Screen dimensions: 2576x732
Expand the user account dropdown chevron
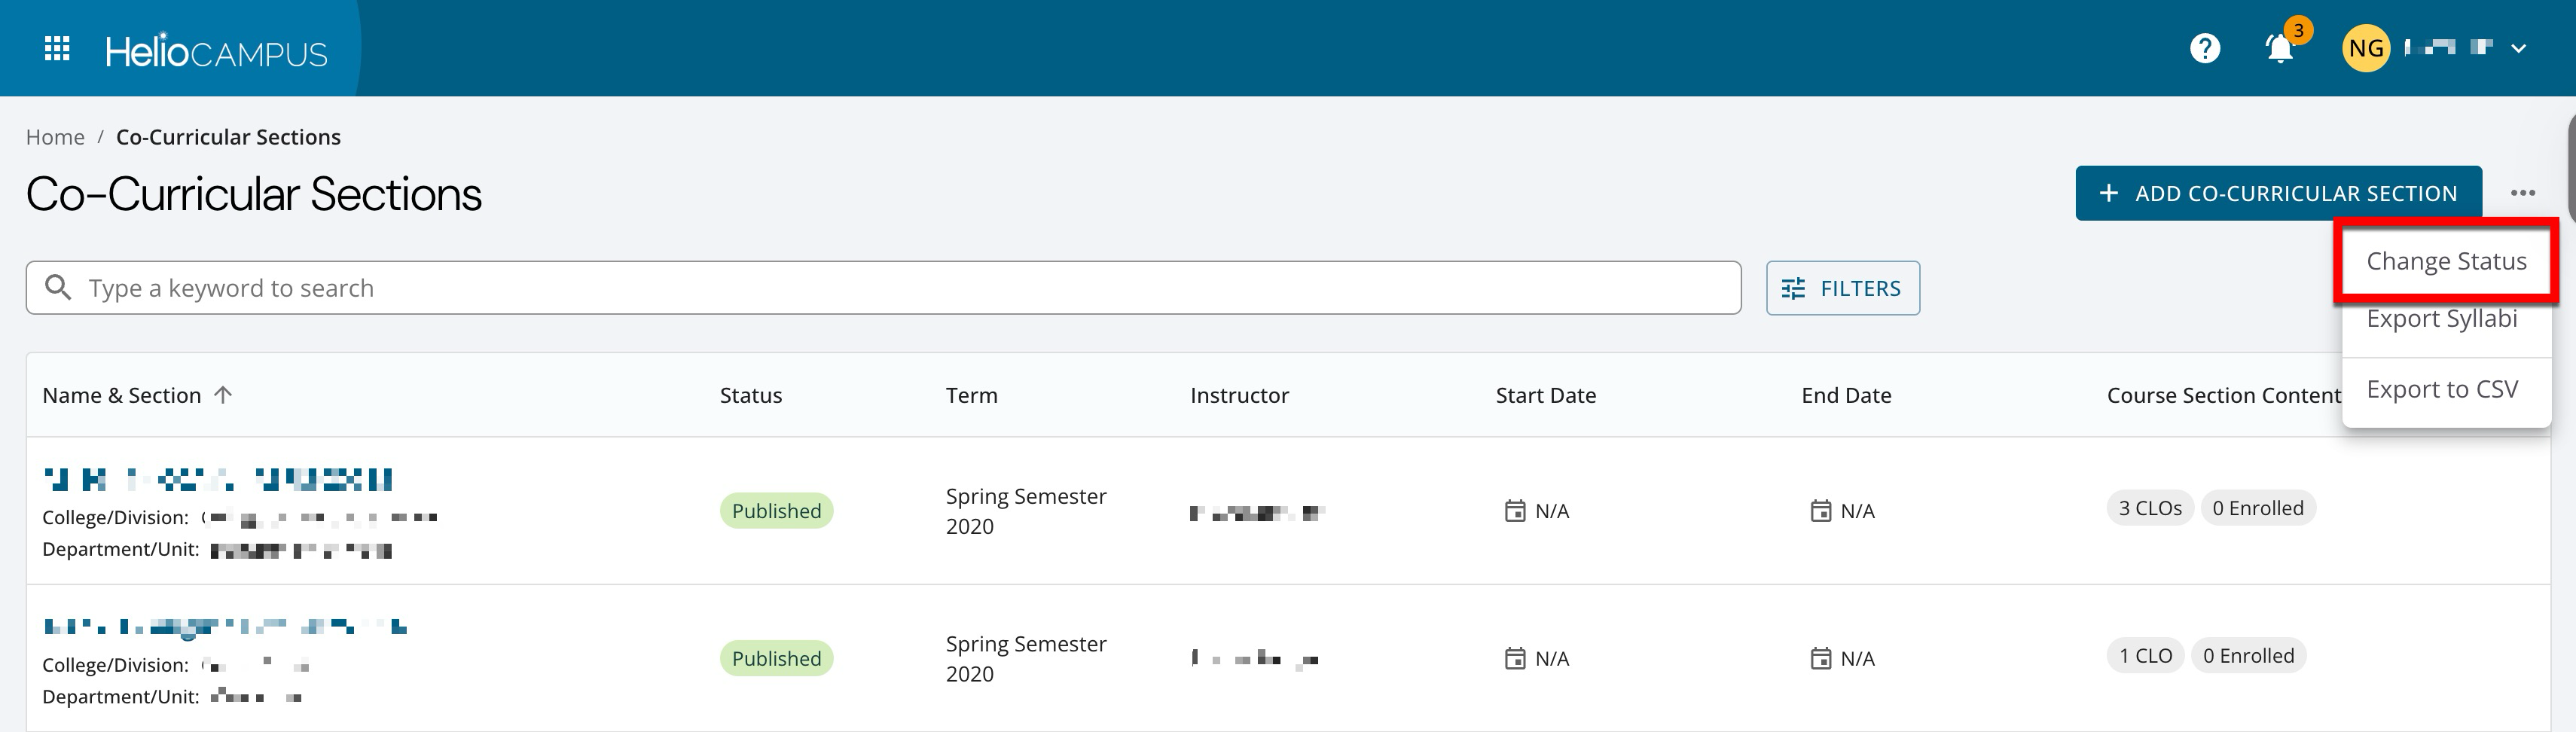(x=2519, y=48)
